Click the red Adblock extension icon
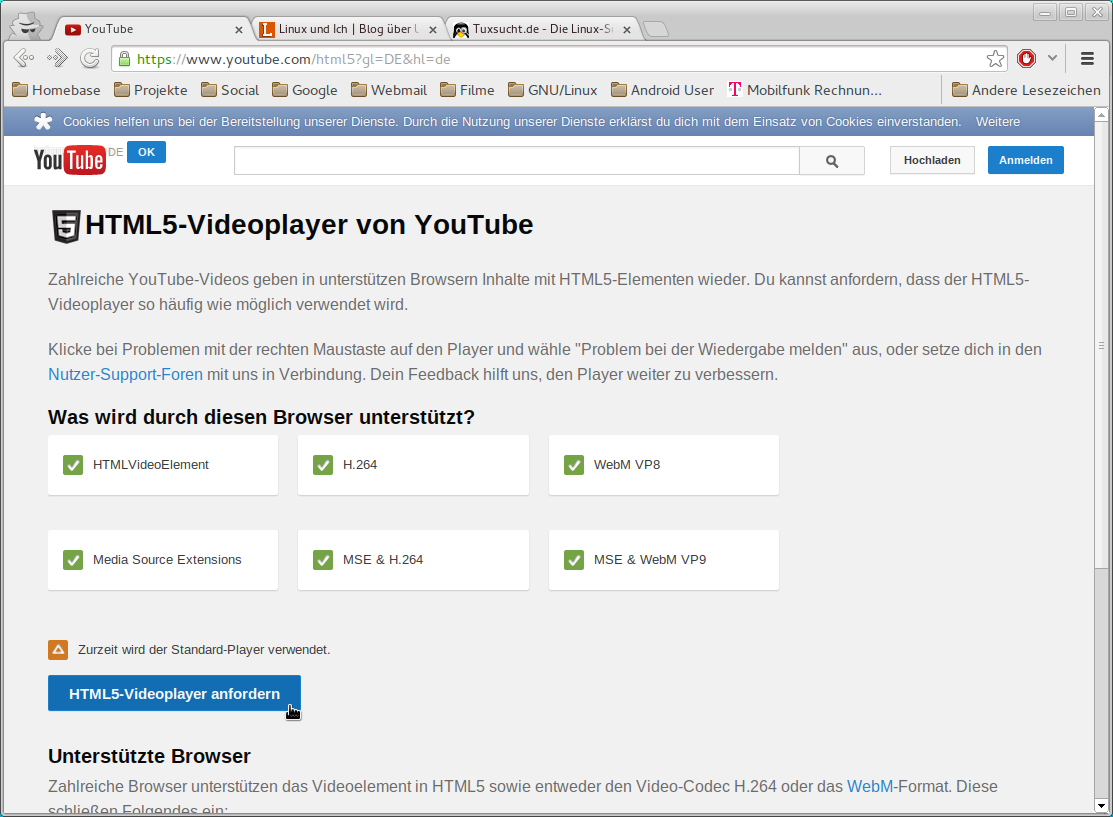The height and width of the screenshot is (817, 1113). [x=1026, y=59]
